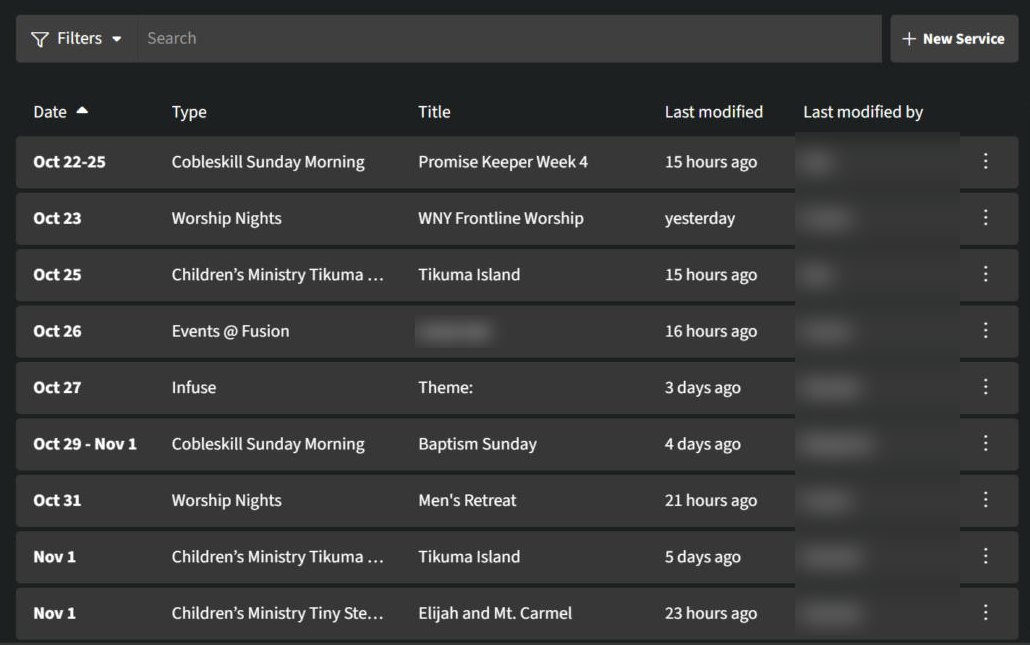The height and width of the screenshot is (645, 1030).
Task: Click the Infuse type cell
Action: tap(194, 388)
